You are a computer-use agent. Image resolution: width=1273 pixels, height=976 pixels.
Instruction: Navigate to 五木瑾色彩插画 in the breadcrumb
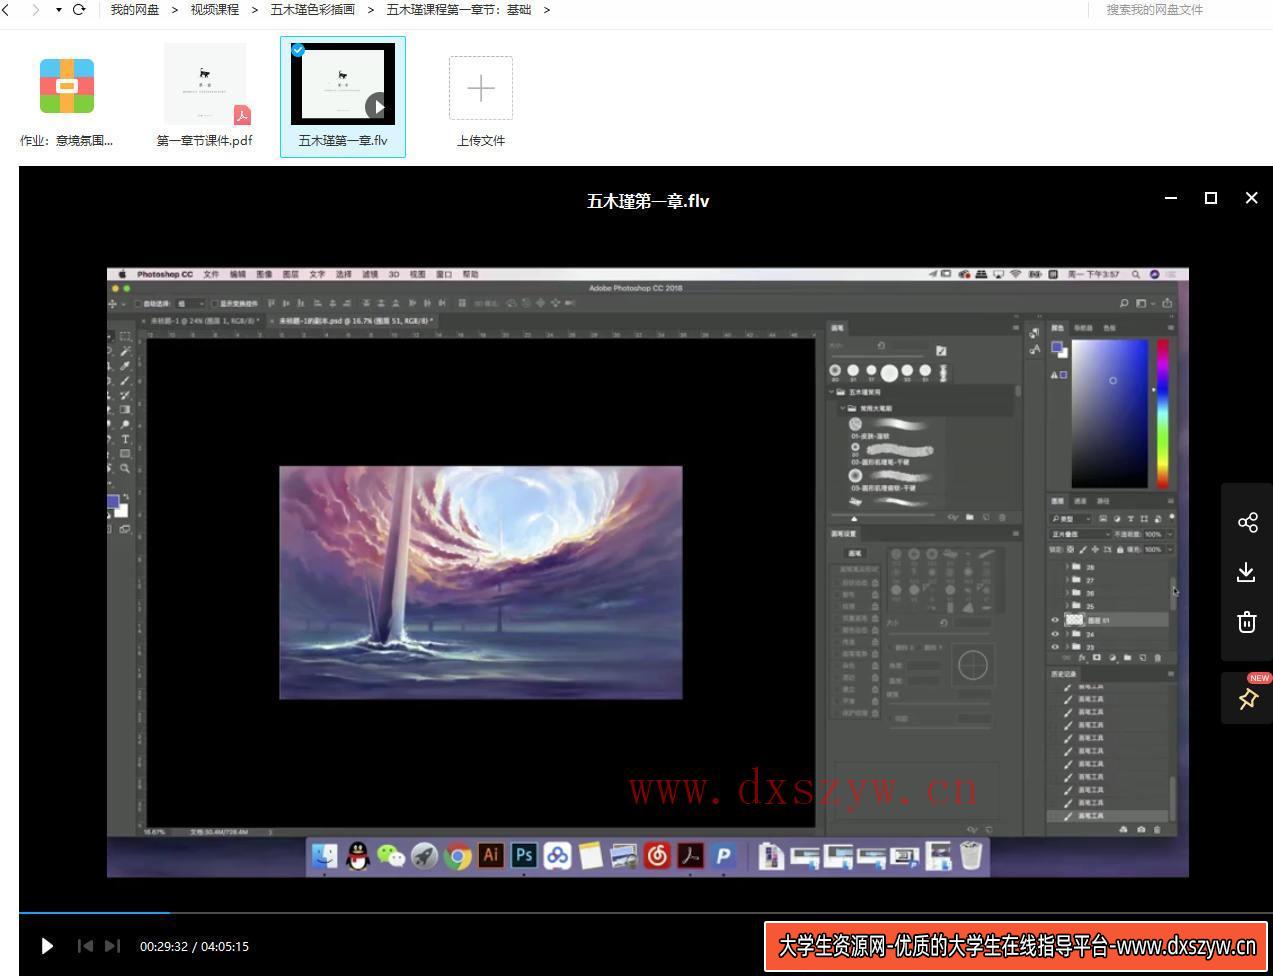point(312,10)
